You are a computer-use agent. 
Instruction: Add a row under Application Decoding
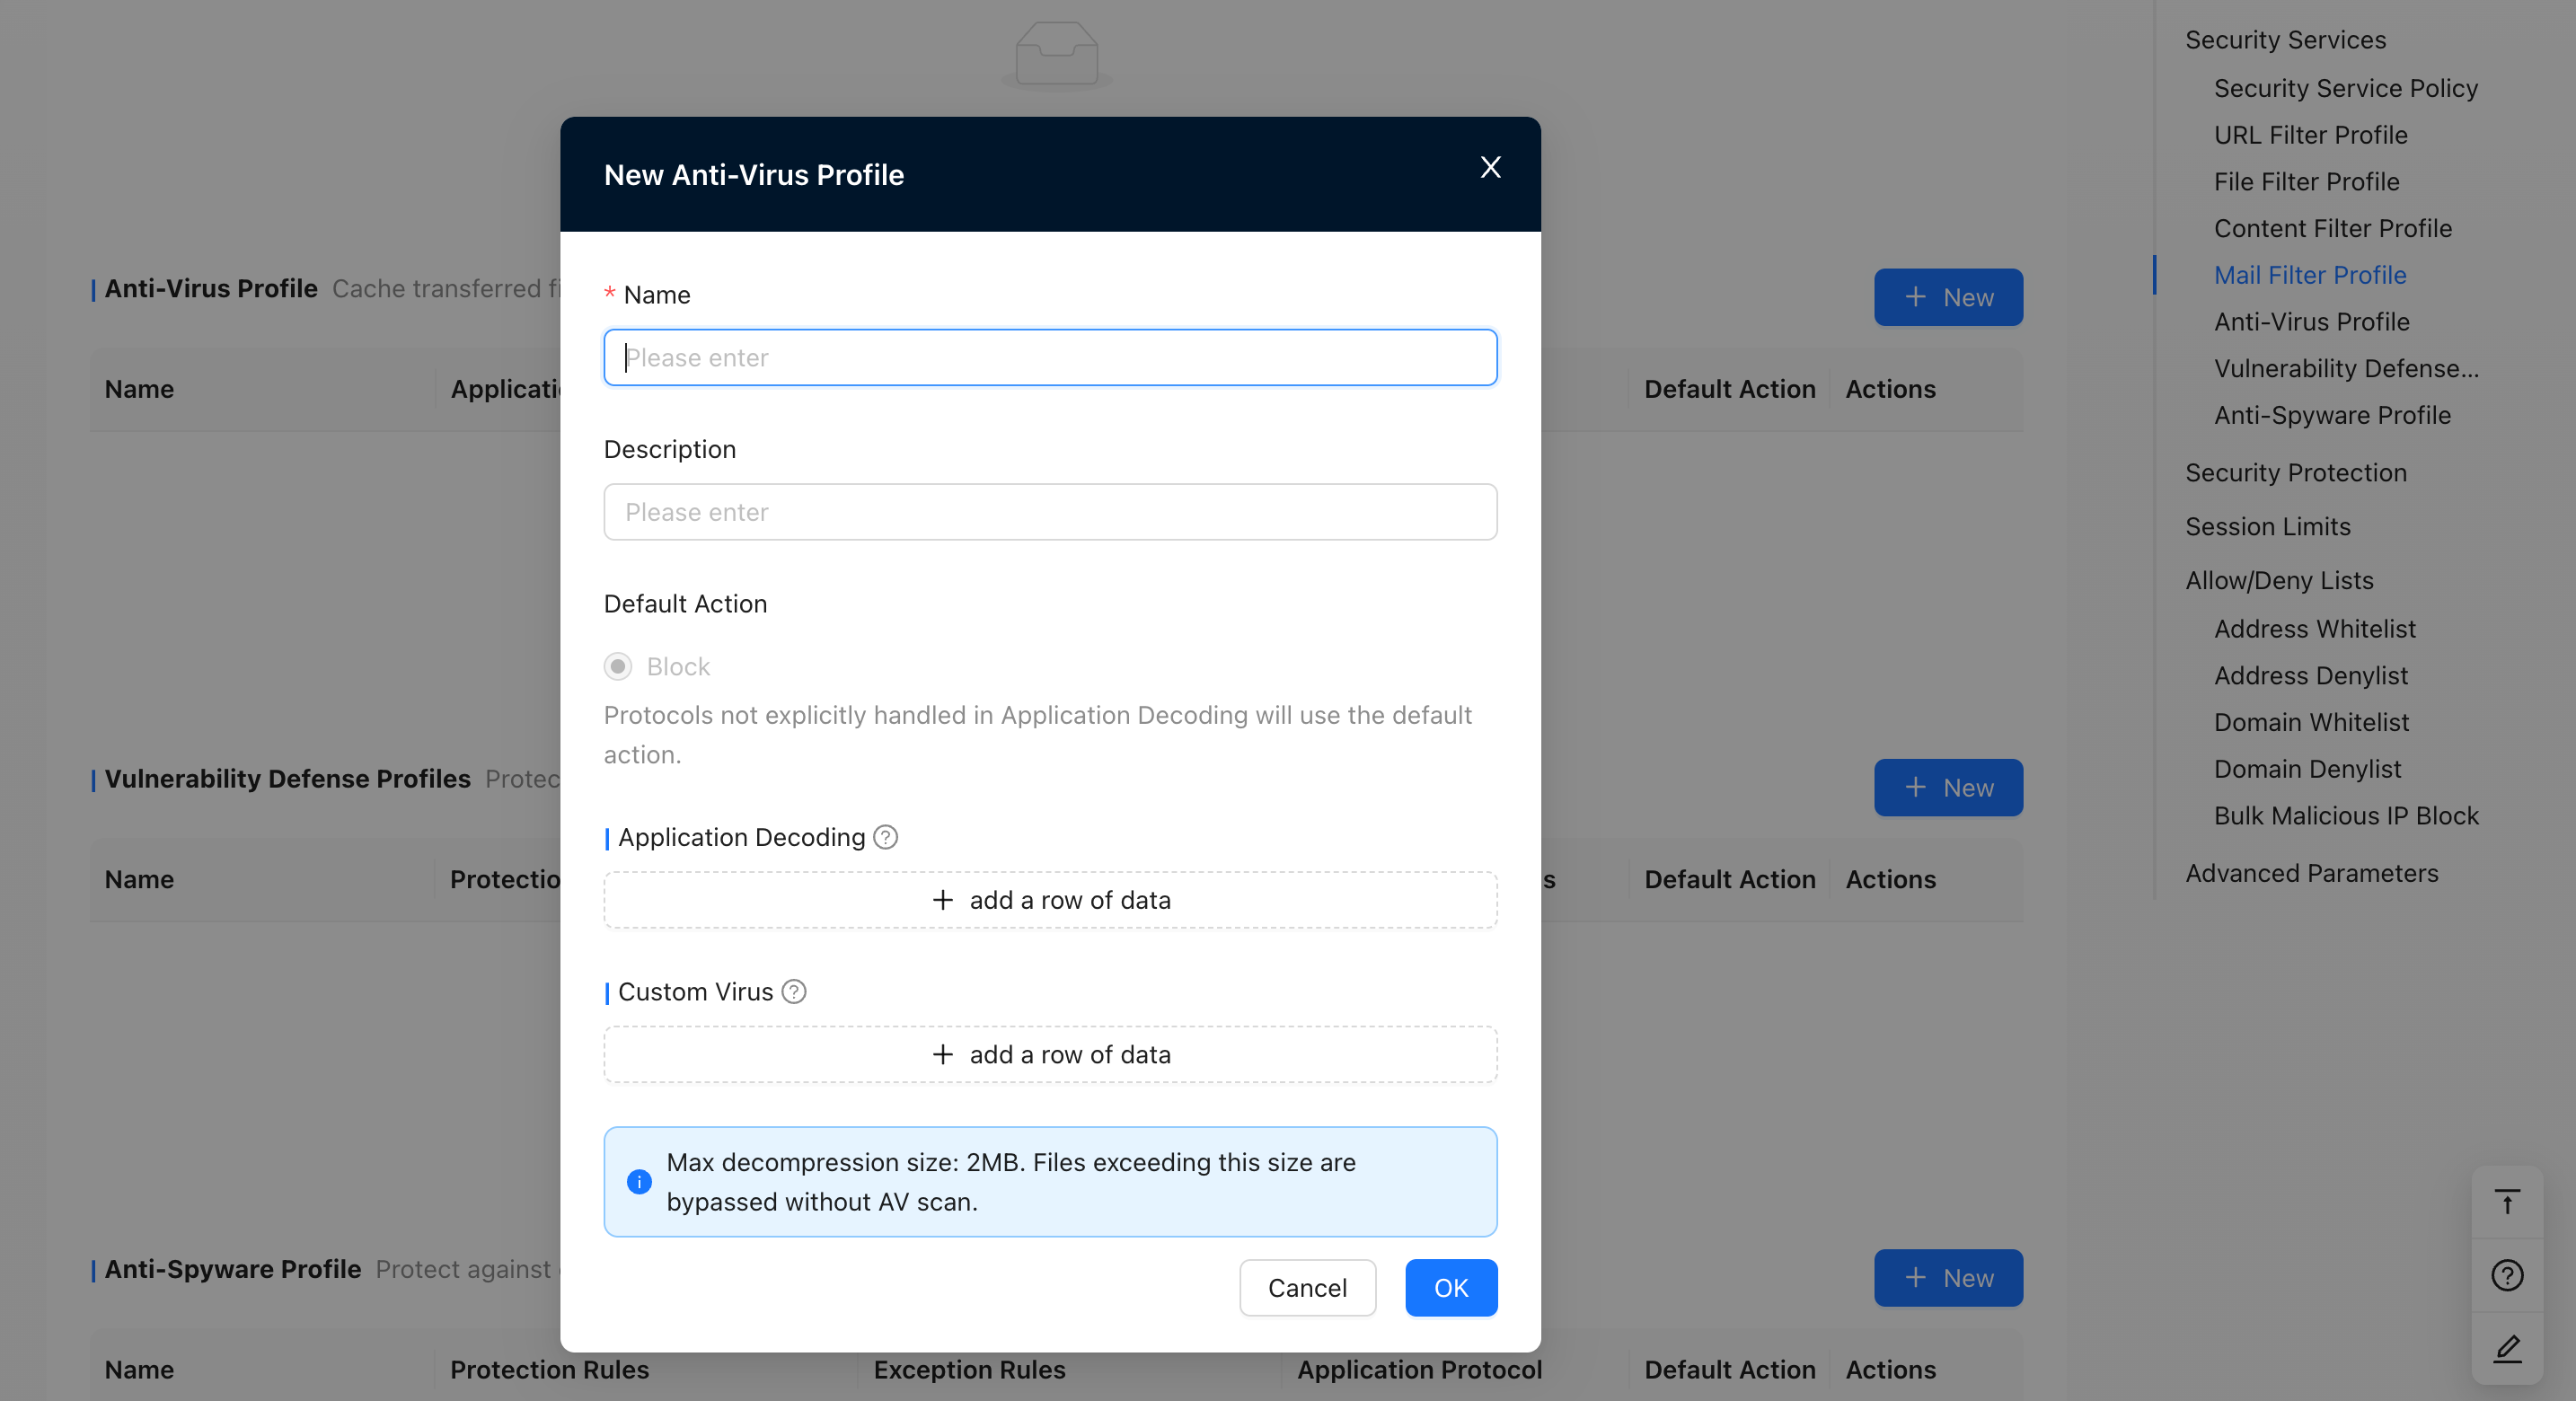pos(1050,900)
